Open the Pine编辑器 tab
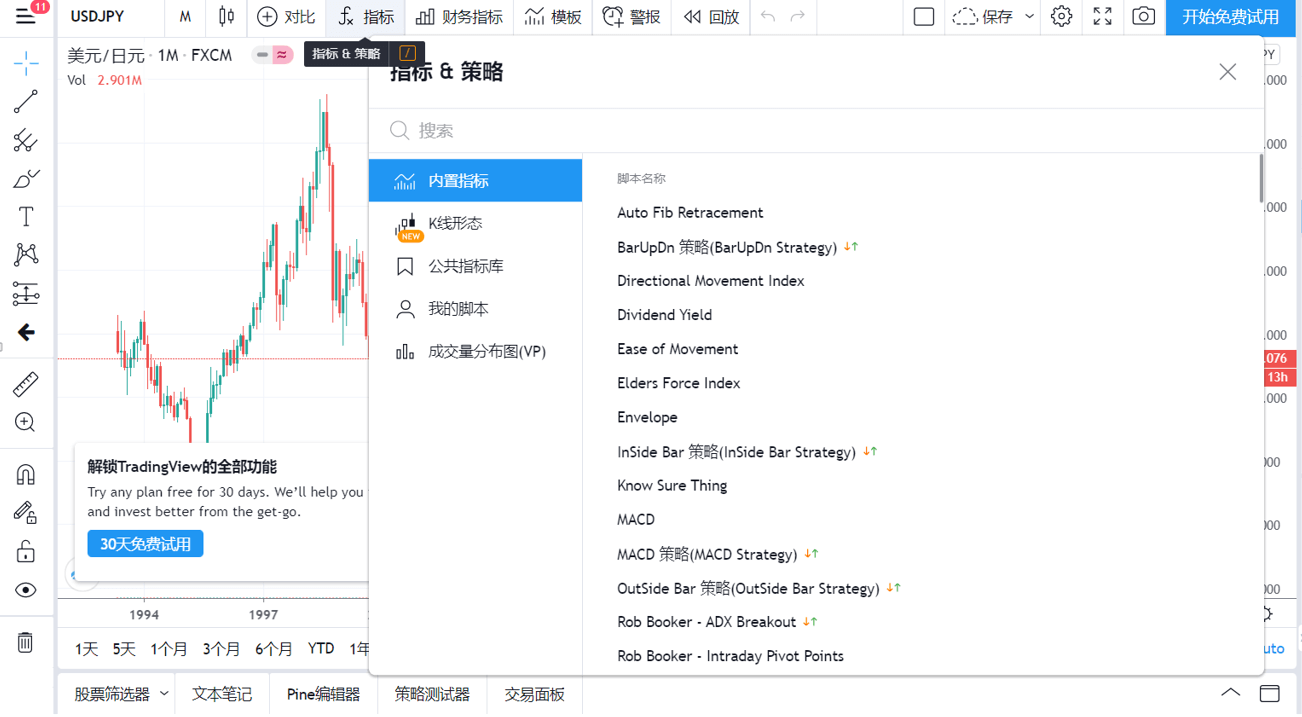Screen dimensions: 1302x717 323,694
